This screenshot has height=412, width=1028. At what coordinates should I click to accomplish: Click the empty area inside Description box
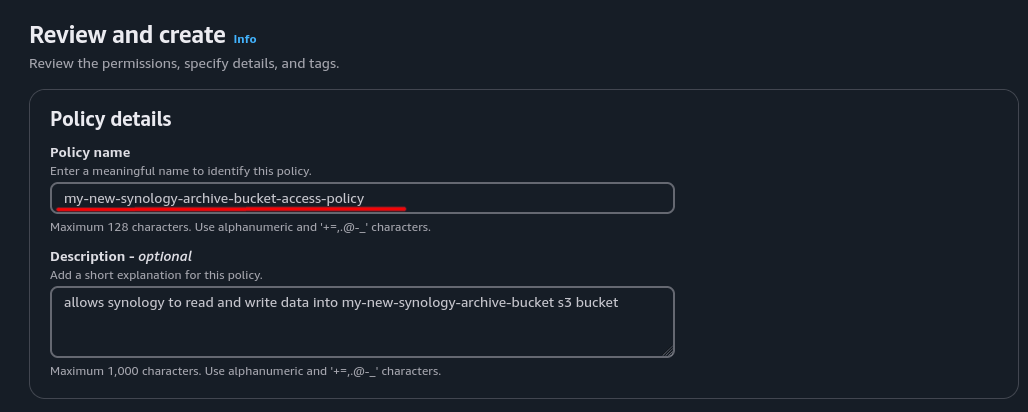click(360, 335)
